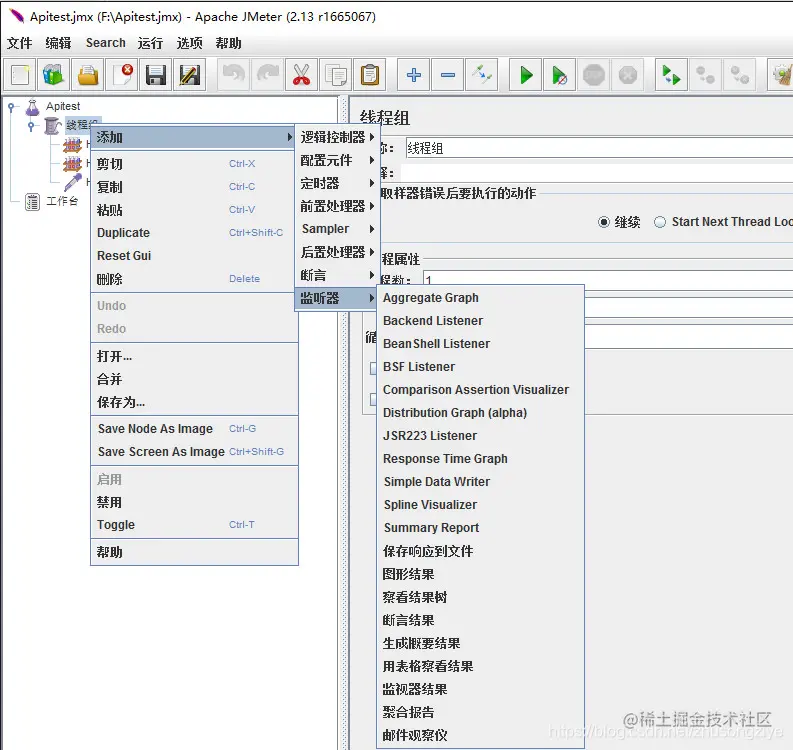
Task: Add 聚合报告 listener
Action: tap(480, 712)
